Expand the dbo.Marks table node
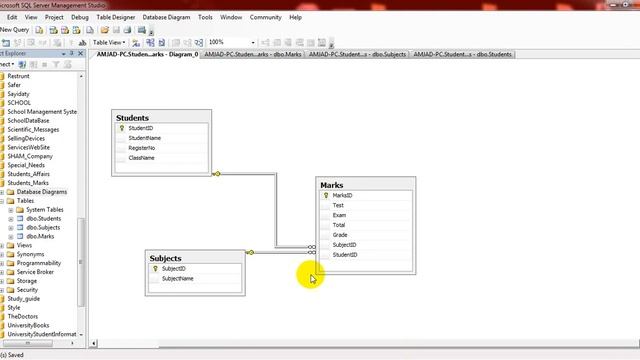The width and height of the screenshot is (640, 360). pos(11,237)
